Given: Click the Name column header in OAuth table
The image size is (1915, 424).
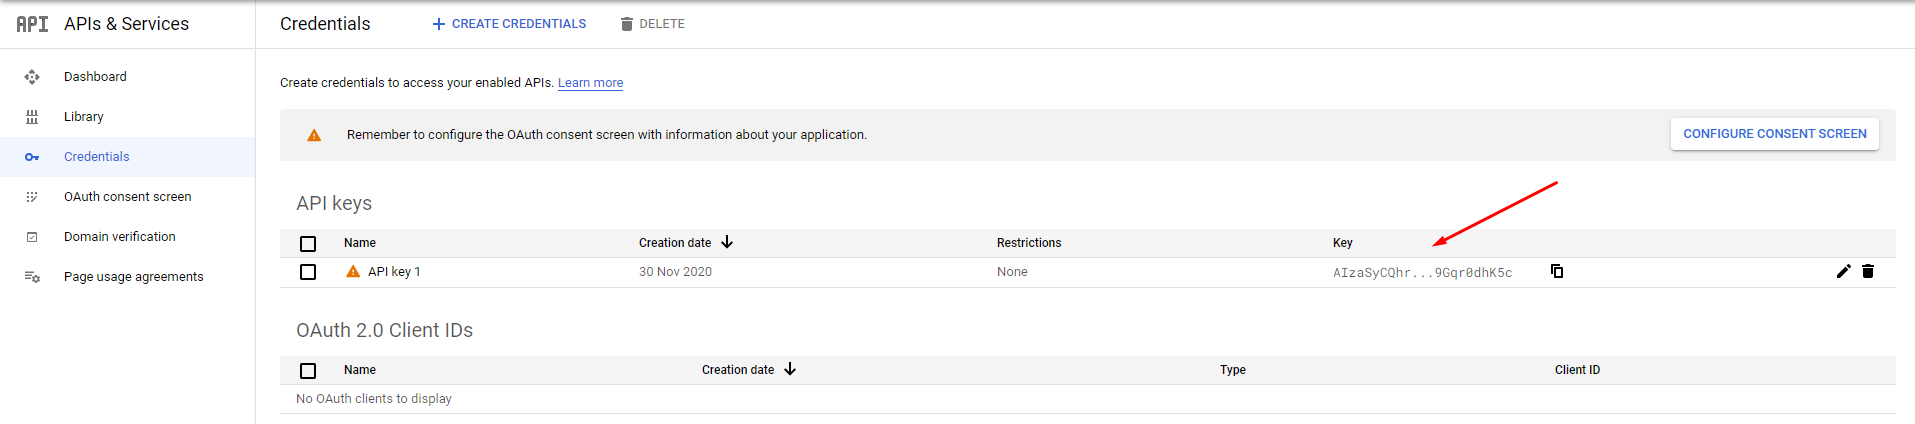Looking at the screenshot, I should coord(360,370).
